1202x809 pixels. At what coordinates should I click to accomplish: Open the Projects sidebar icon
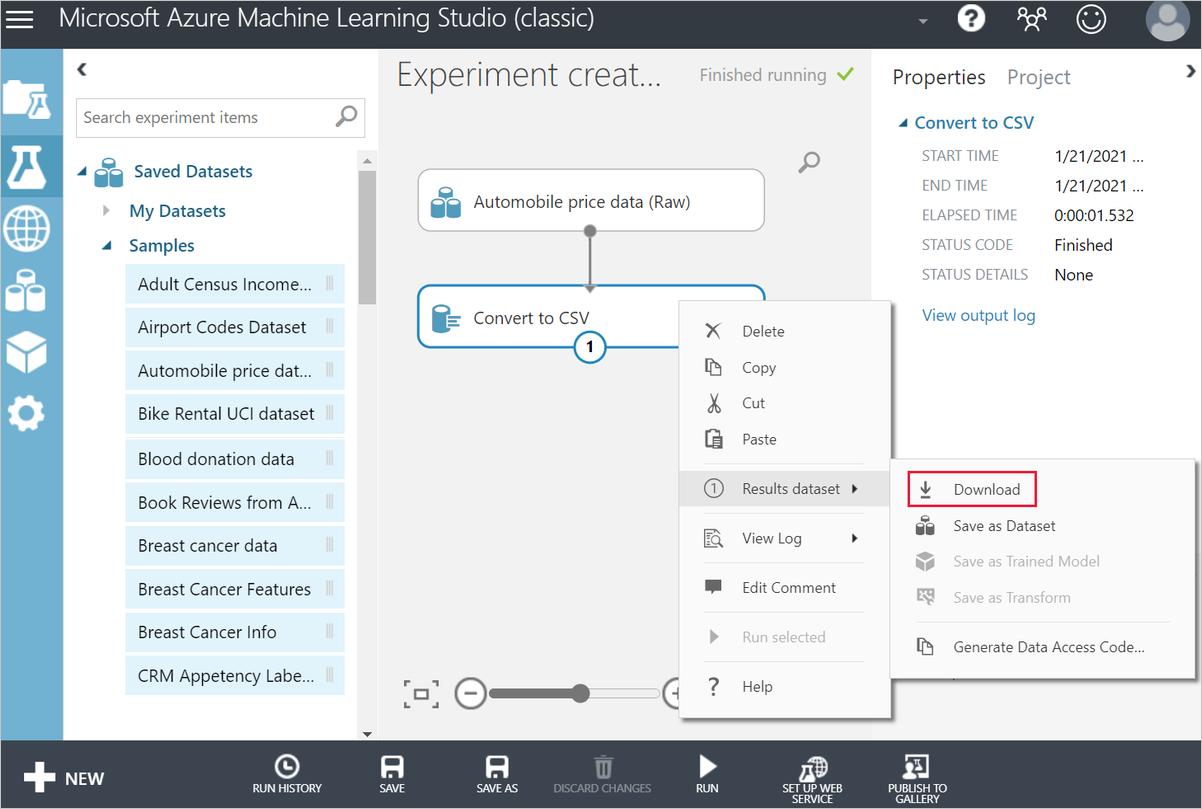[x=27, y=99]
